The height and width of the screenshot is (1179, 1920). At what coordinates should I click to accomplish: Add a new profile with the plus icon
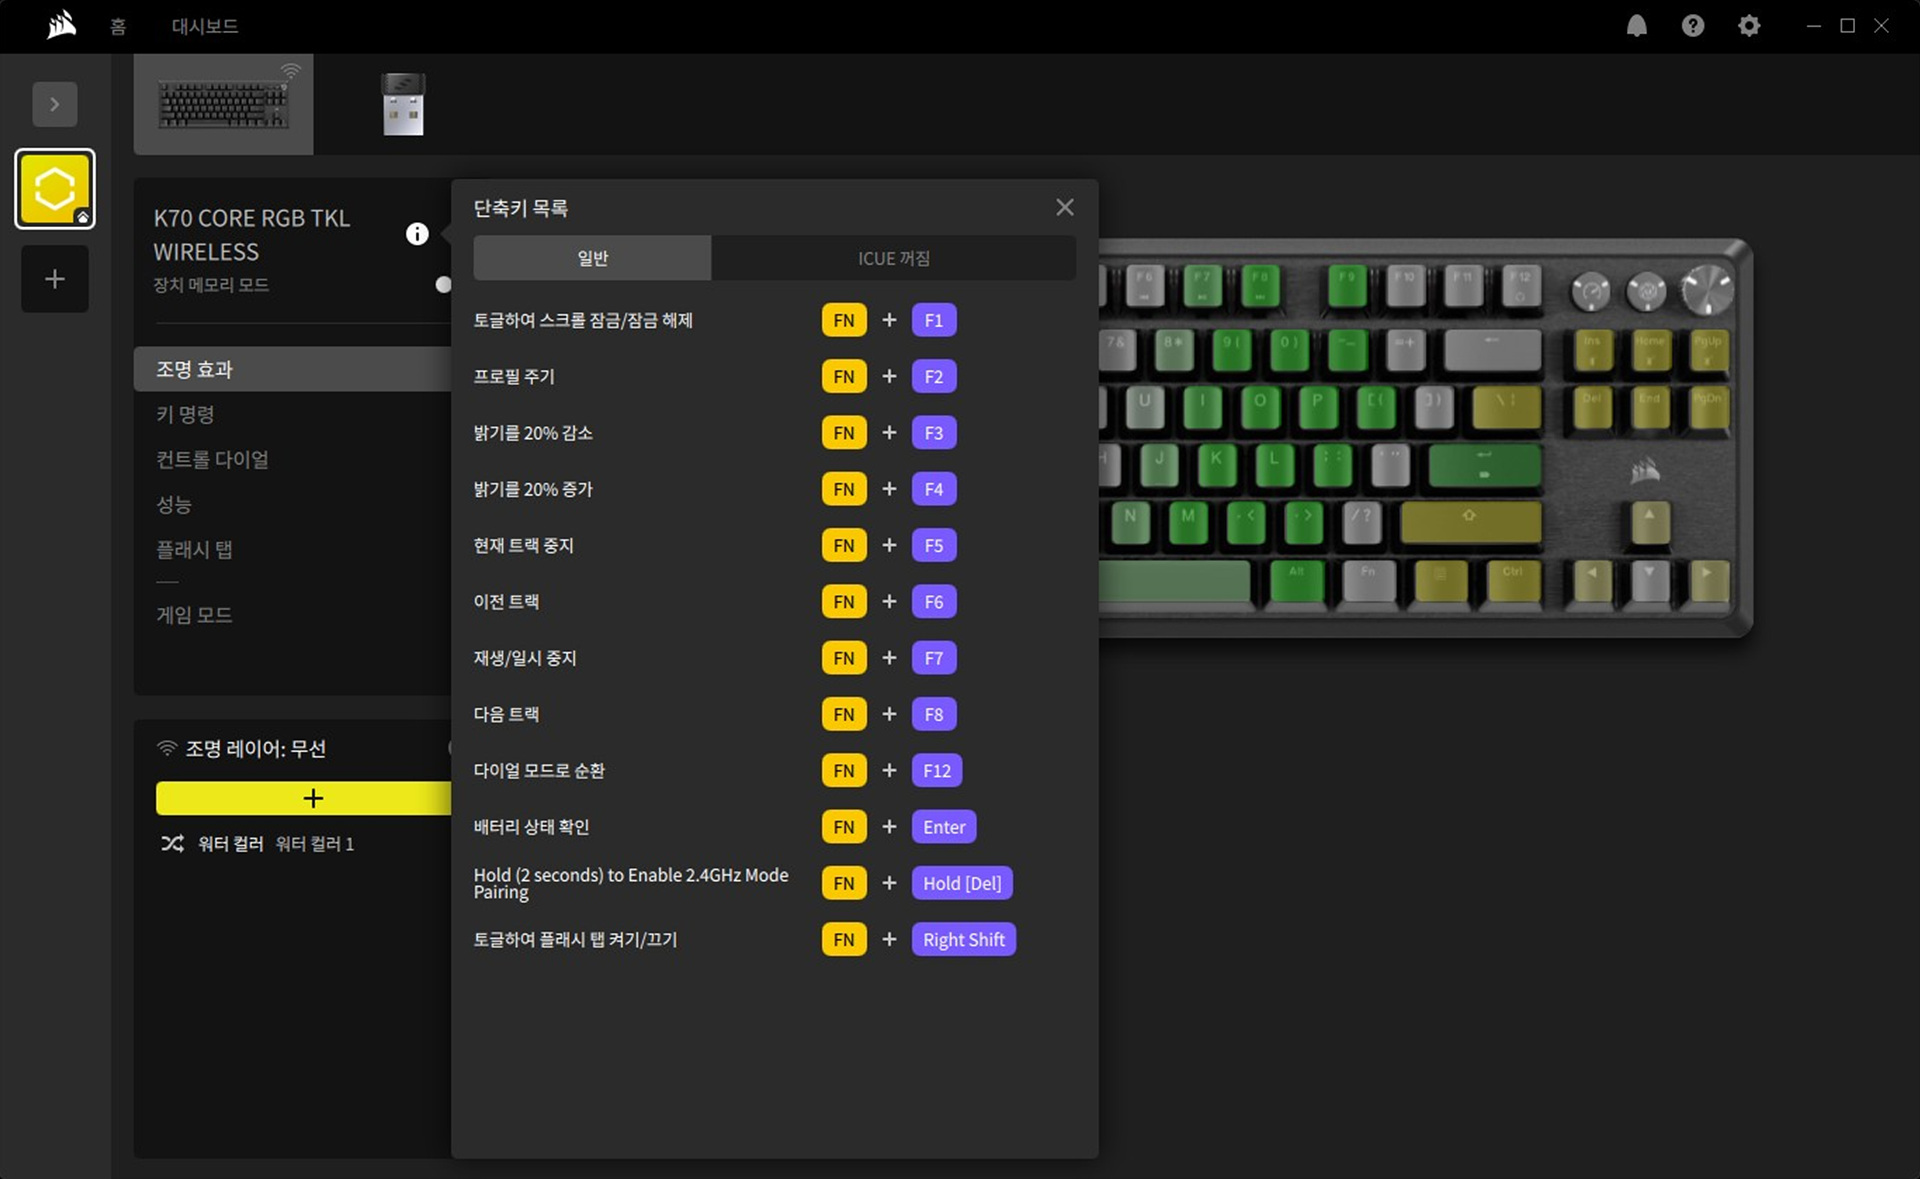pos(55,279)
